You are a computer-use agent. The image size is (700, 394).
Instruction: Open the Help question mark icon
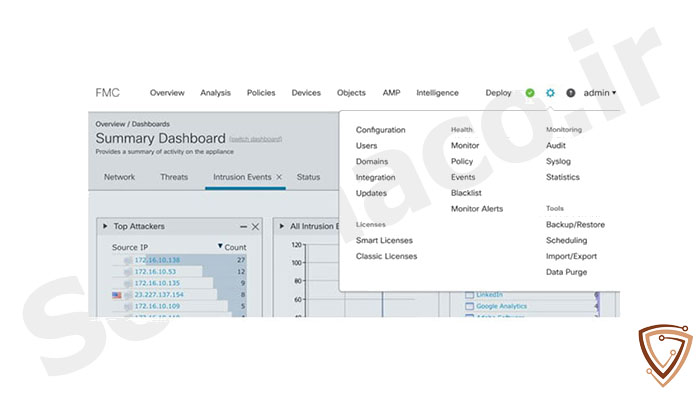pos(571,93)
